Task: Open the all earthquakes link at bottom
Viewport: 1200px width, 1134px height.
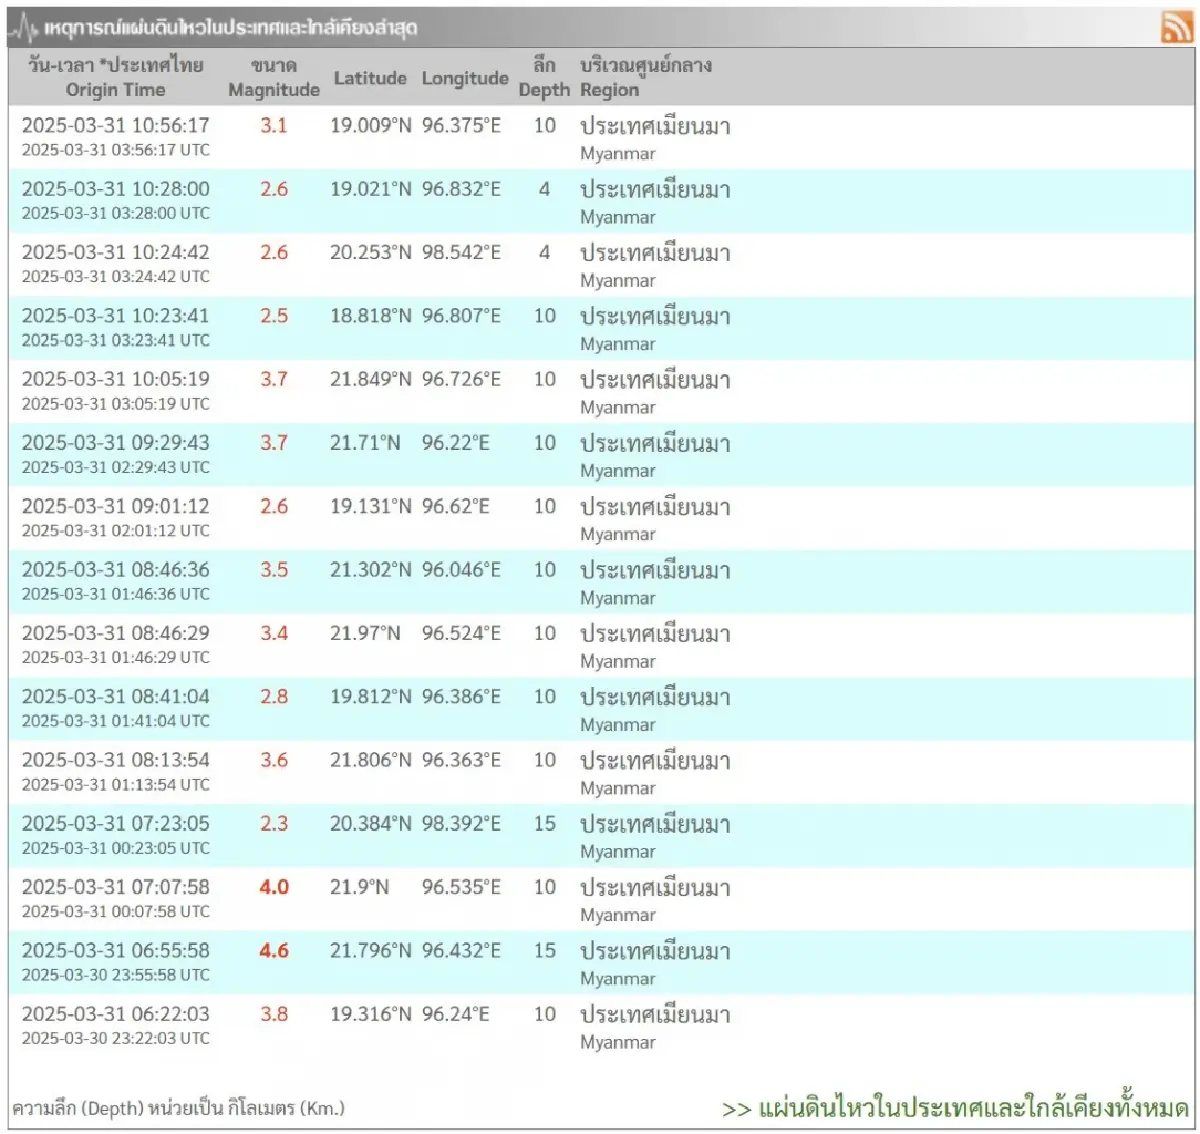Action: [x=955, y=1108]
